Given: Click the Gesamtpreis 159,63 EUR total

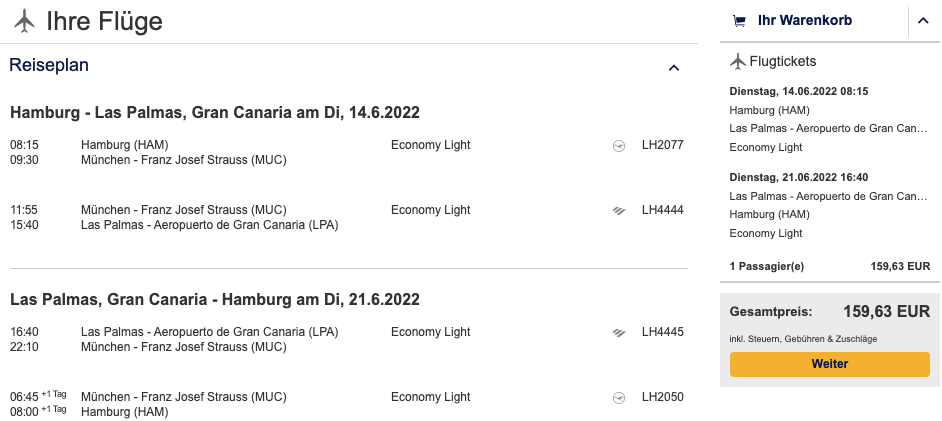Looking at the screenshot, I should 886,311.
